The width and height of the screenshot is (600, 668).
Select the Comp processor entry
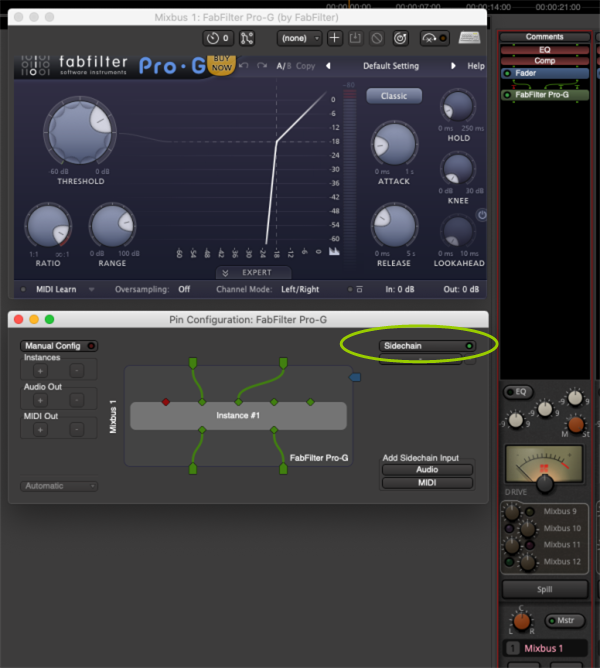click(x=544, y=61)
